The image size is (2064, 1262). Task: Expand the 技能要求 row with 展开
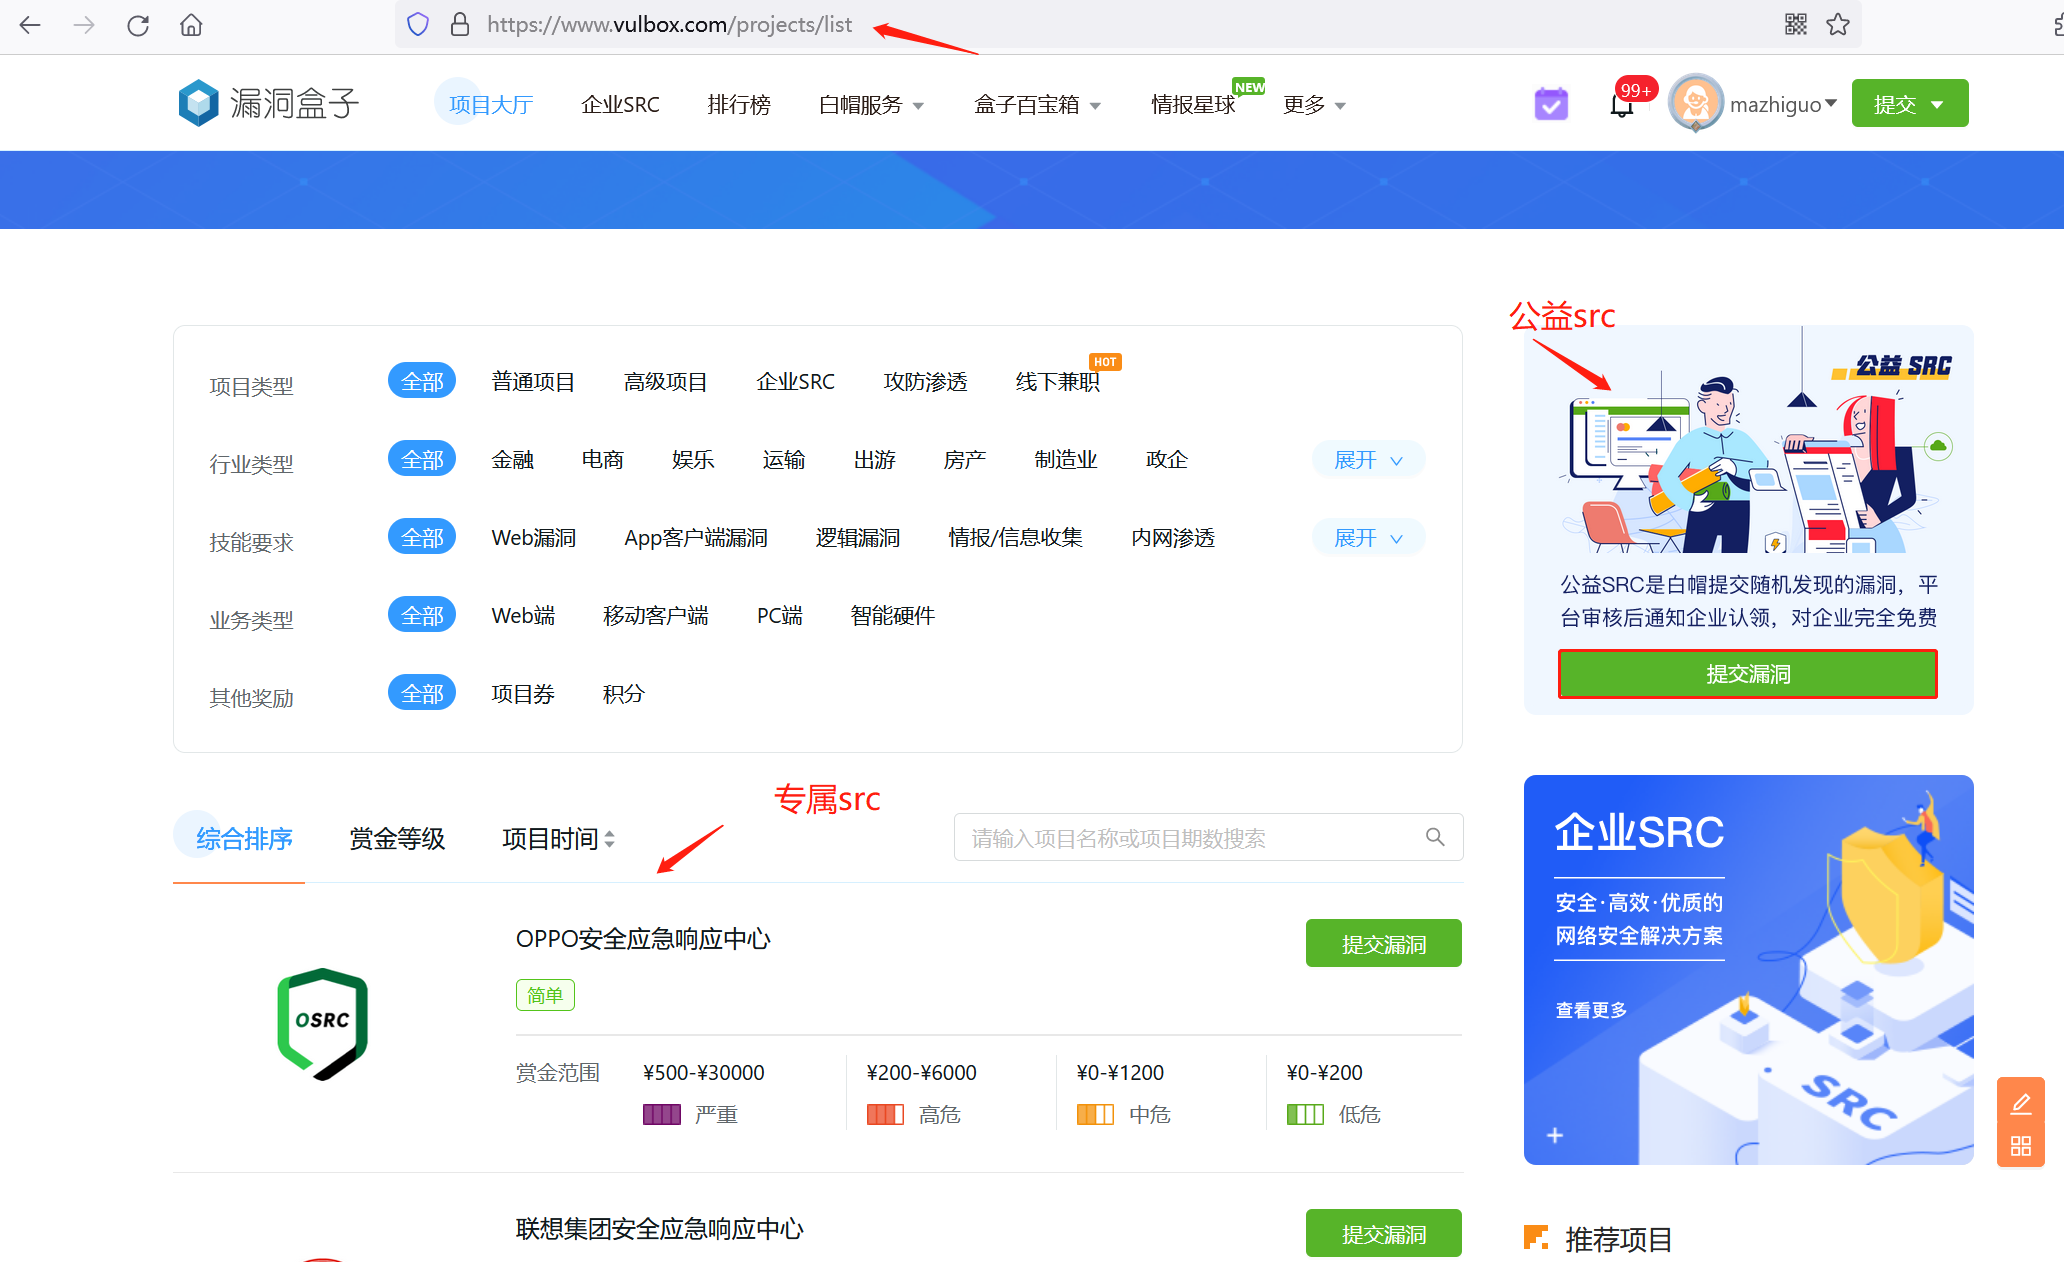tap(1368, 537)
